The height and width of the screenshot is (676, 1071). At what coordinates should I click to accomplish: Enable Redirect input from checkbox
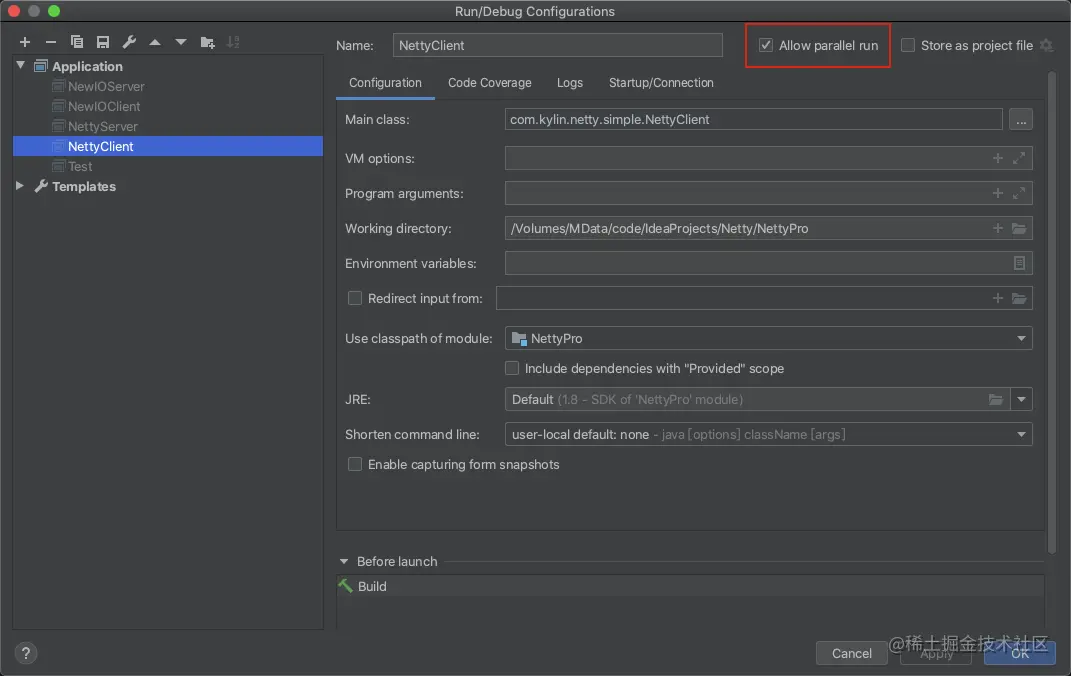click(354, 298)
